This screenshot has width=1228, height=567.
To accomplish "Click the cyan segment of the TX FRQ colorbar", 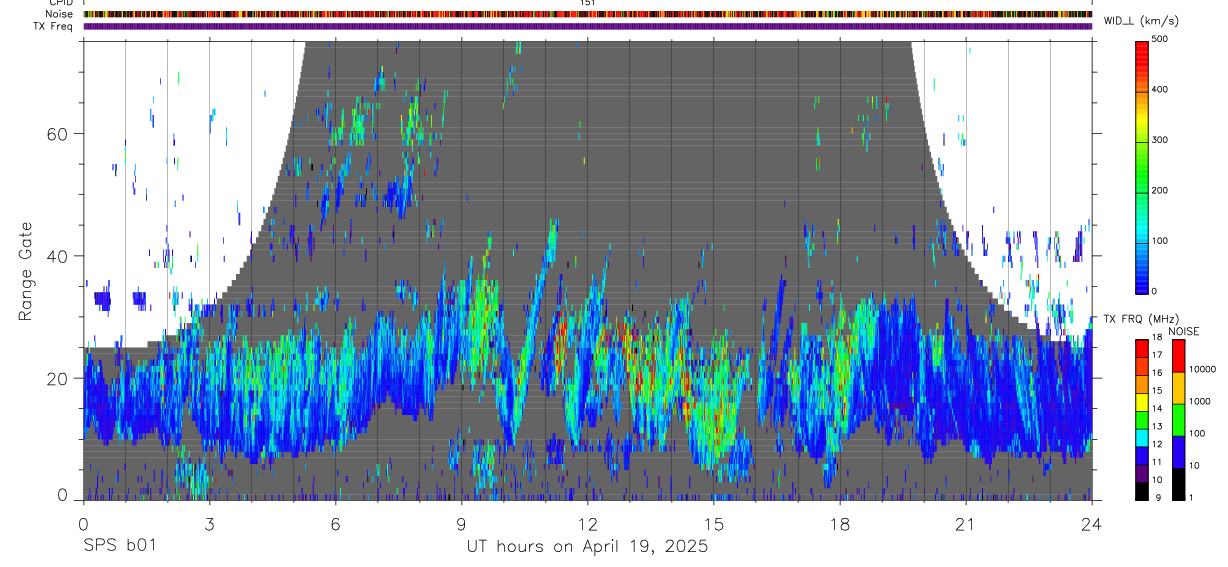I will [x=1141, y=436].
